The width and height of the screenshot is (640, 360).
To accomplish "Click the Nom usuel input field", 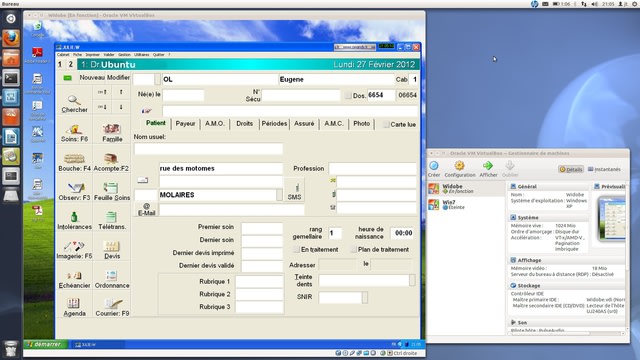I will tap(209, 149).
